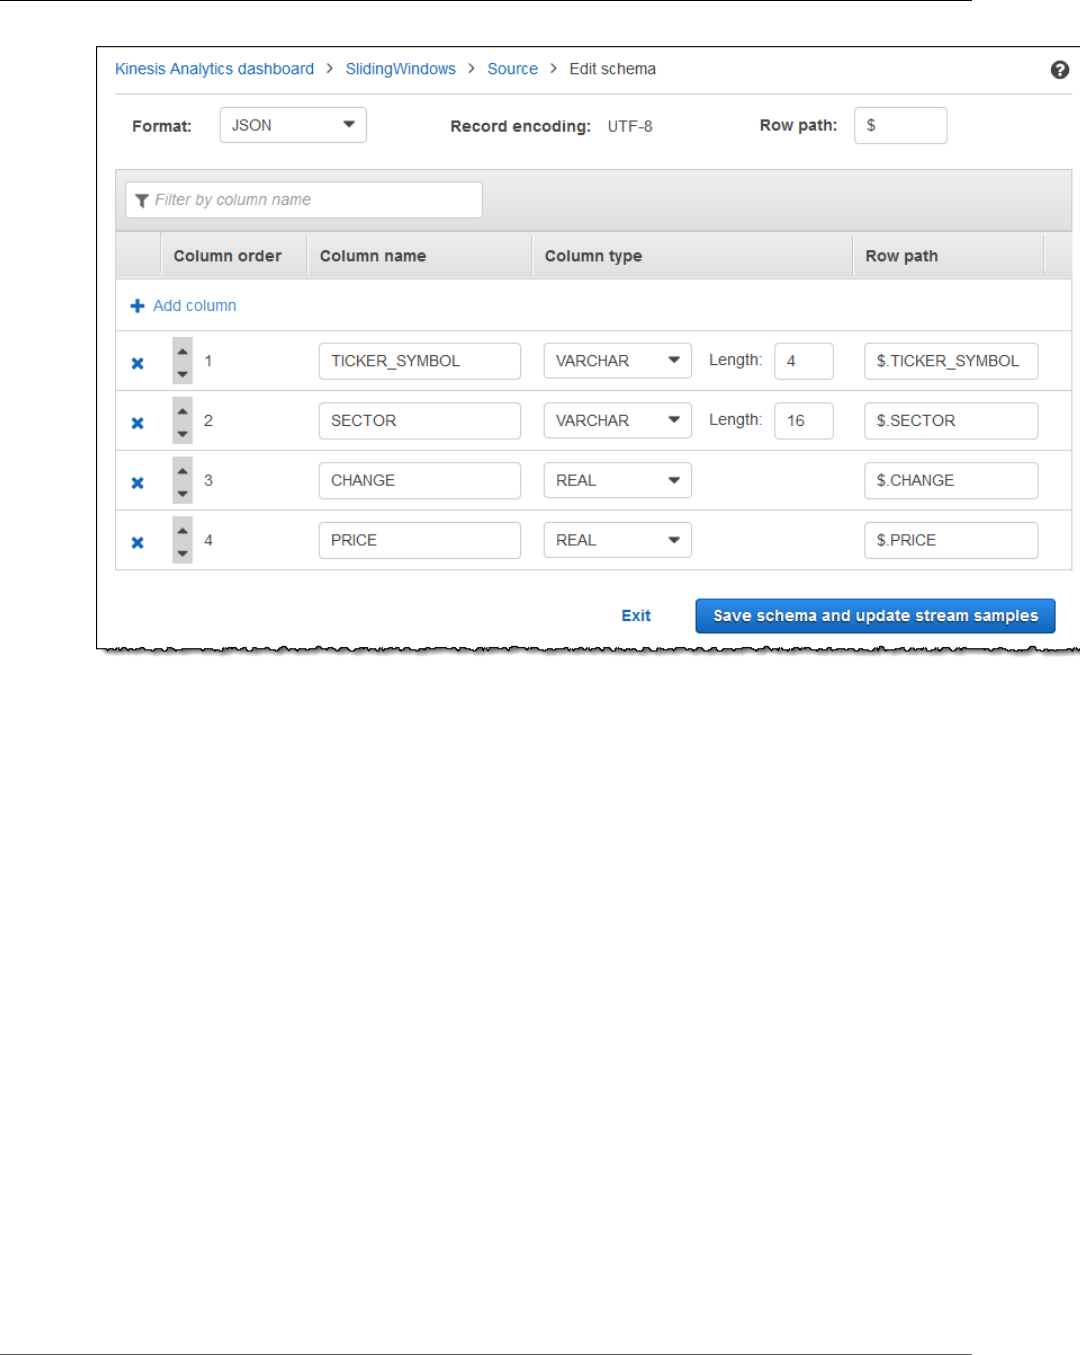
Task: Delete the TICKER_SYMBOL column row
Action: [138, 363]
